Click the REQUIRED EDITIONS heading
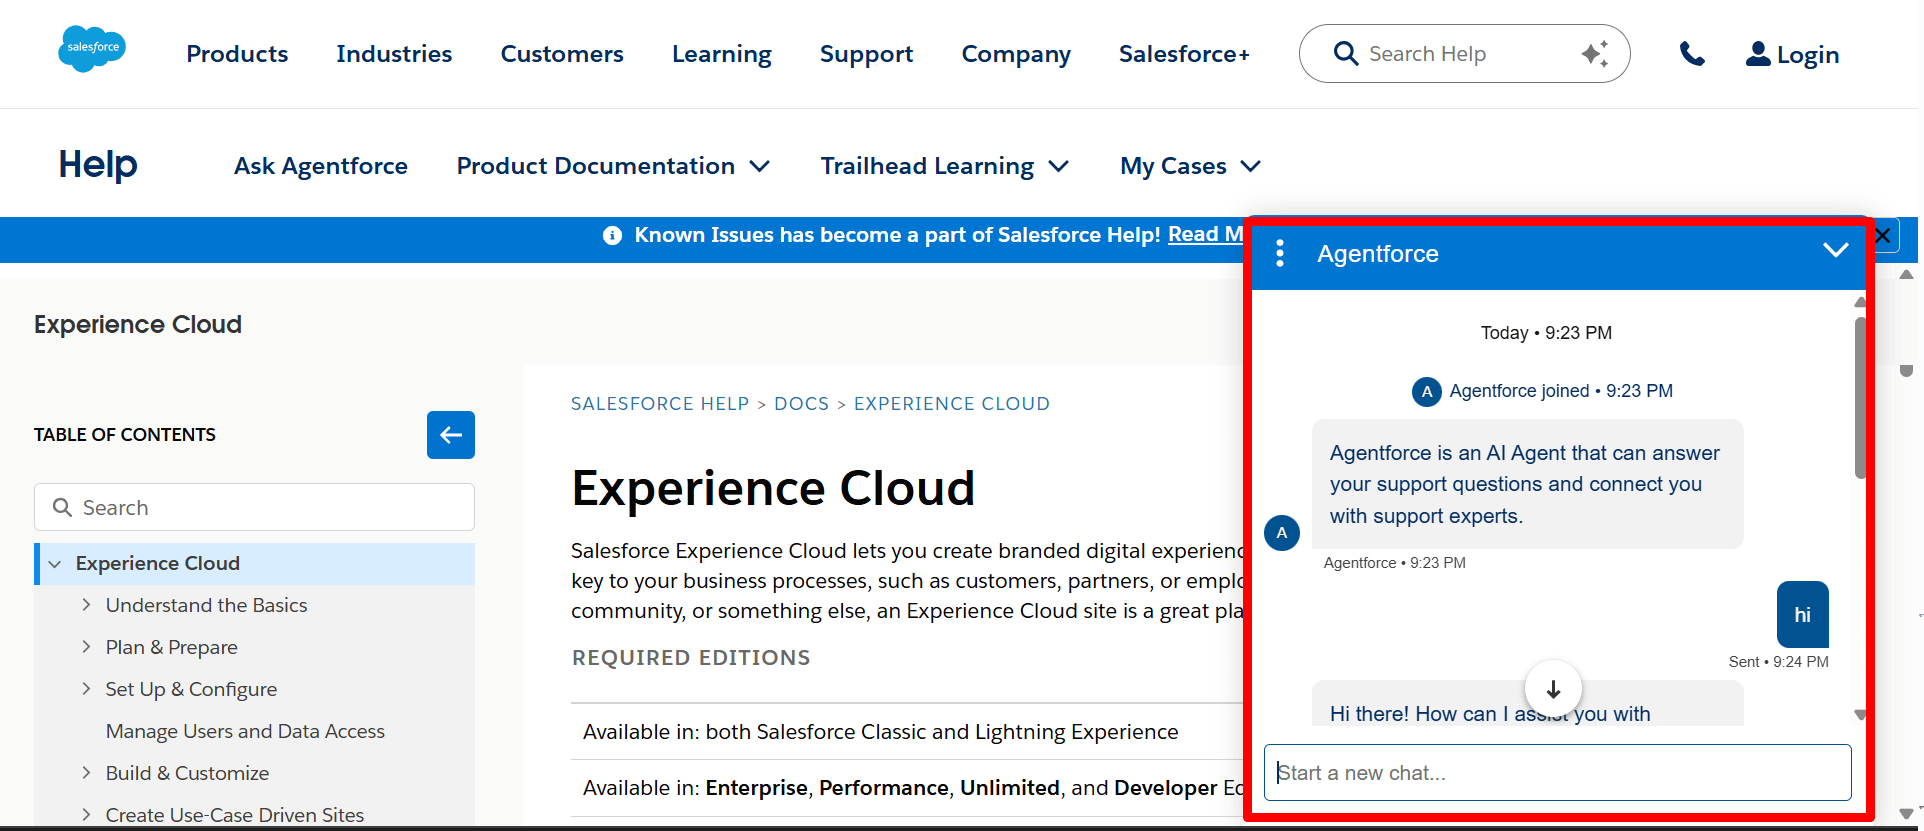The image size is (1924, 831). point(691,658)
